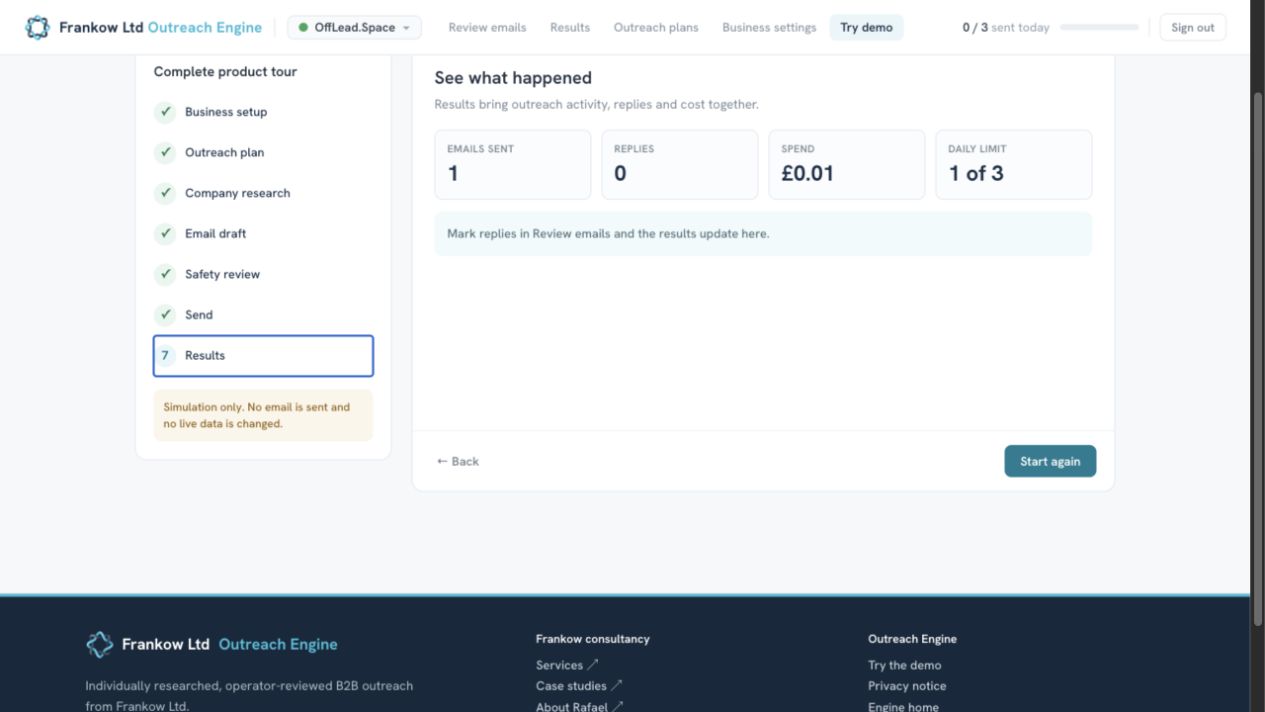Click the "See what happened" heading
Image resolution: width=1265 pixels, height=712 pixels.
pyautogui.click(x=513, y=78)
